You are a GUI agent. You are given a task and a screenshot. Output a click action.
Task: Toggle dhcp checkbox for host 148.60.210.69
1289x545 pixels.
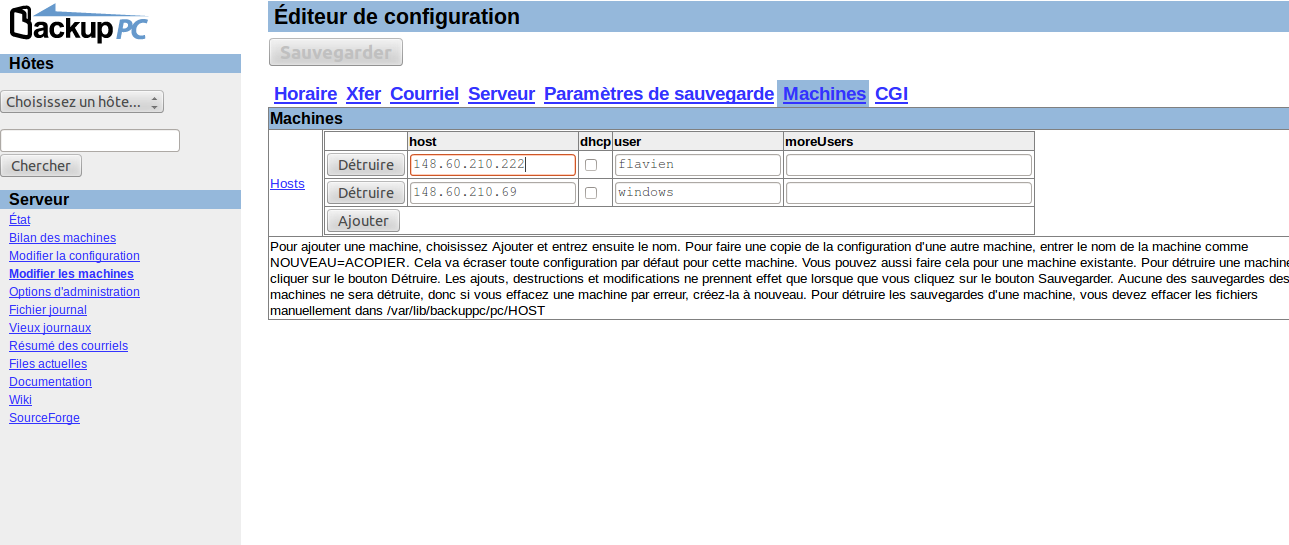point(591,193)
